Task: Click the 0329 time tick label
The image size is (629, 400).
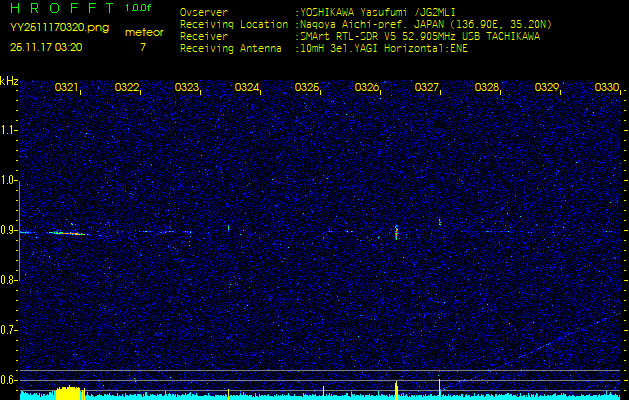Action: (547, 88)
